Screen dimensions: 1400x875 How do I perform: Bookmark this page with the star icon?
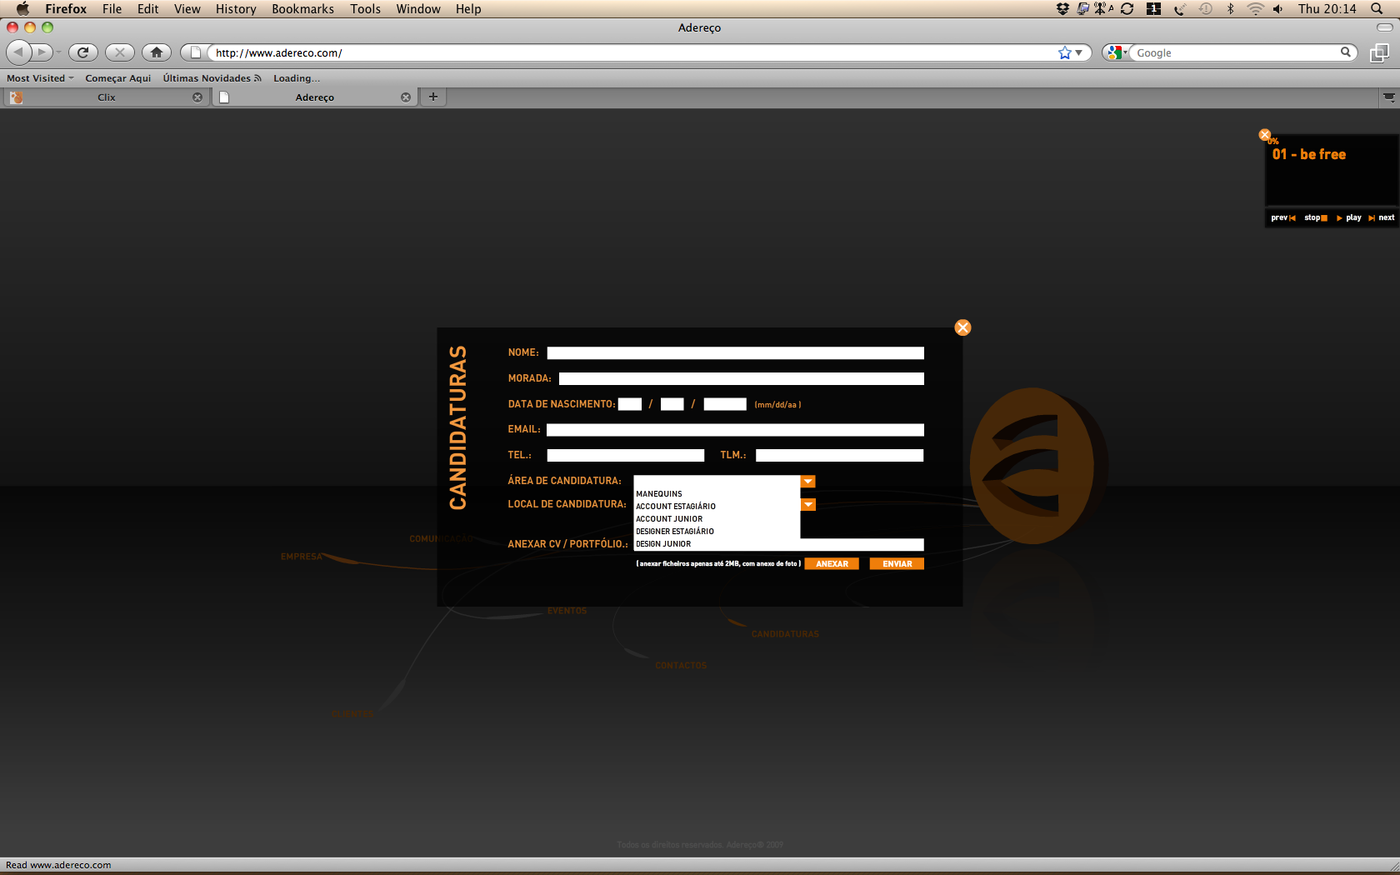tap(1064, 52)
